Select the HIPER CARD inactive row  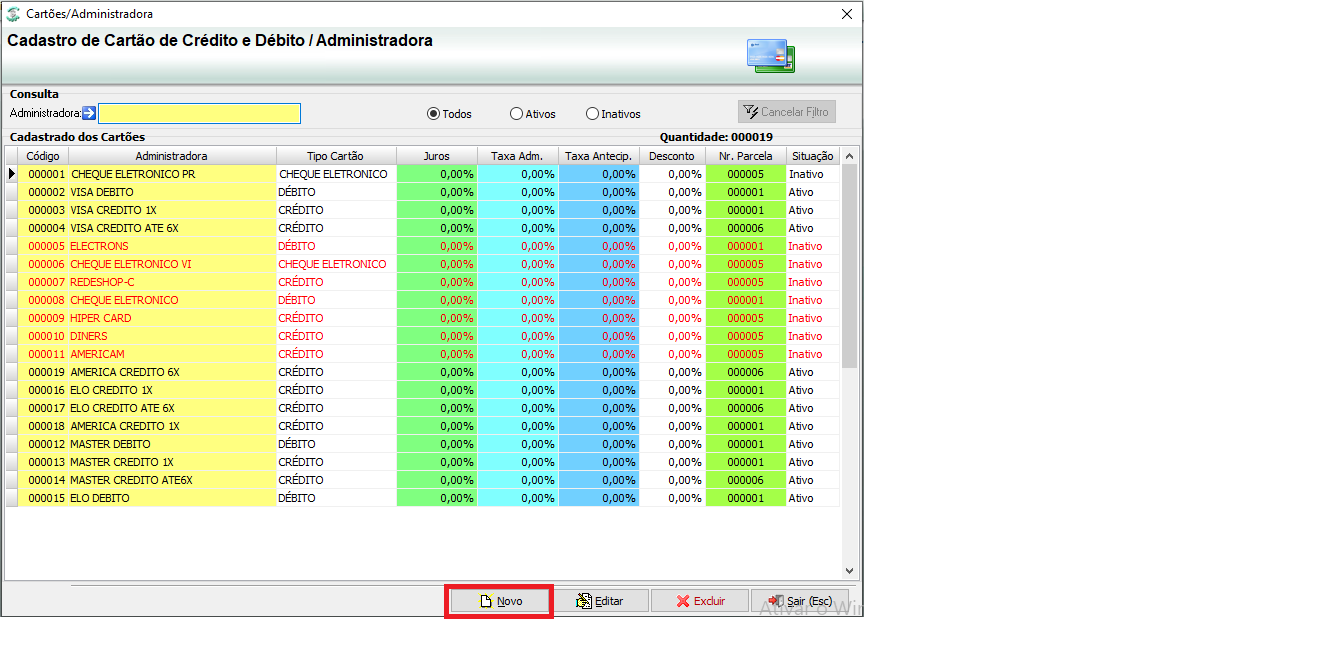click(422, 318)
